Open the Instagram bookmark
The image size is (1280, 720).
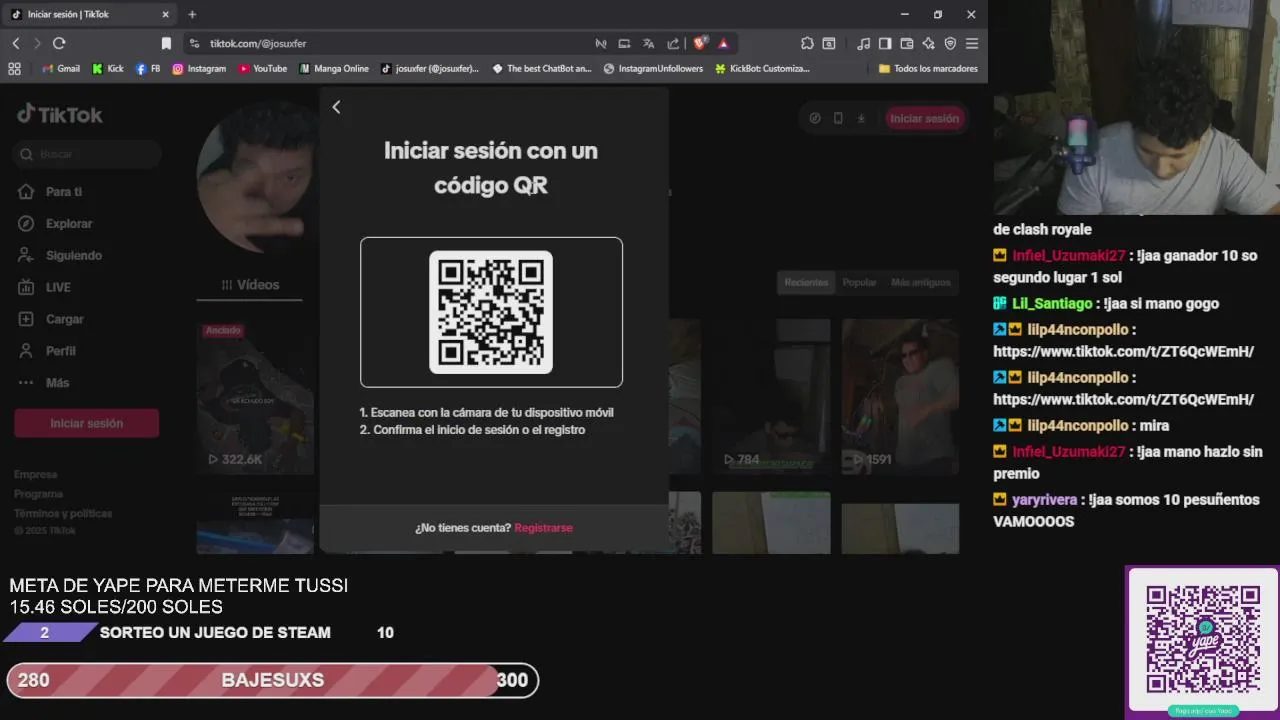[199, 69]
